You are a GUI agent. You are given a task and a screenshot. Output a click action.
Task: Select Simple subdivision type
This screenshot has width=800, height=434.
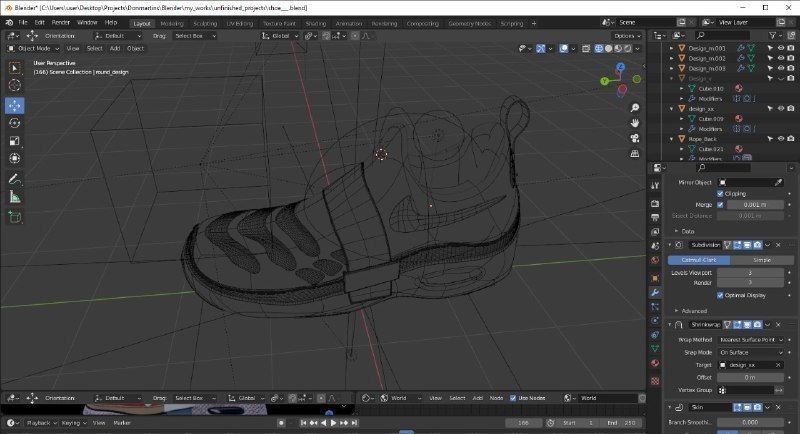click(762, 260)
